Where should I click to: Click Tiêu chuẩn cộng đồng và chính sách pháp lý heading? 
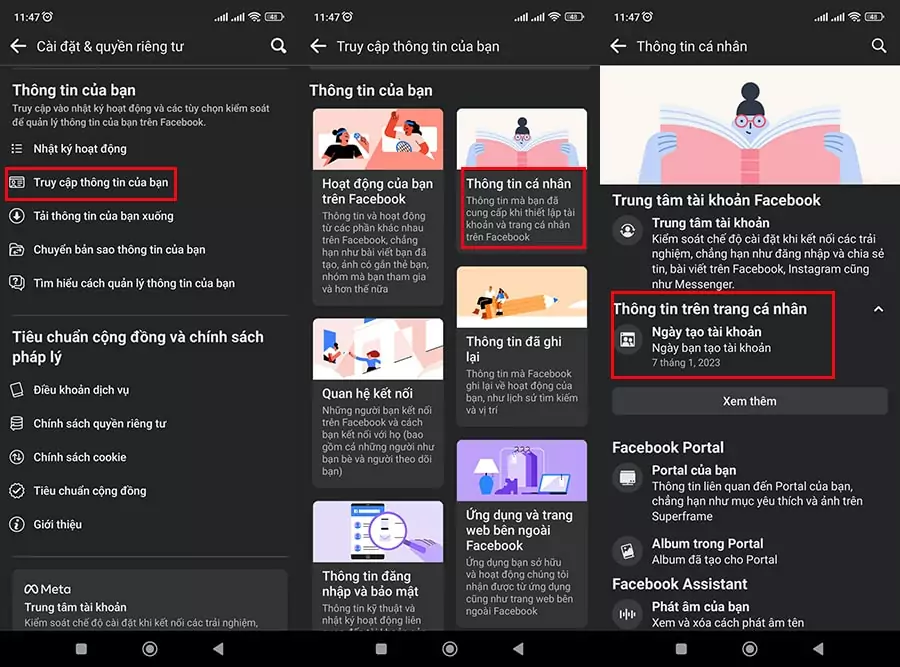pyautogui.click(x=138, y=347)
